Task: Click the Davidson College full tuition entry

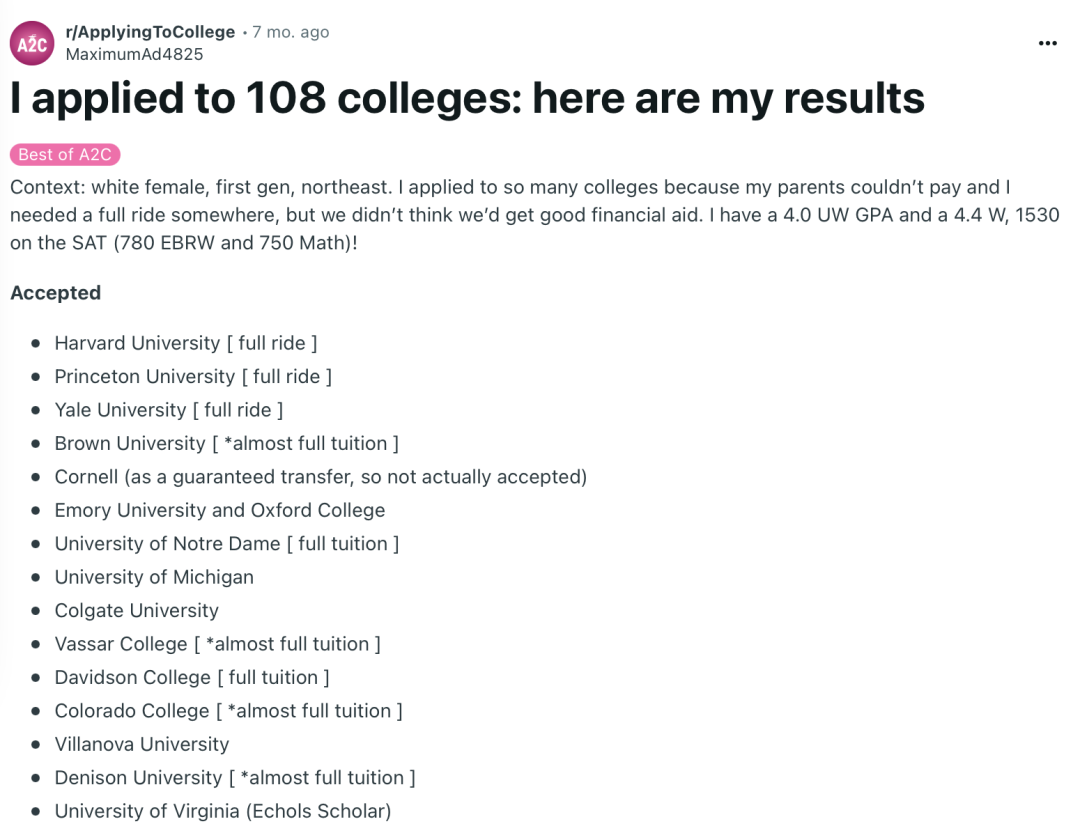Action: tap(192, 677)
